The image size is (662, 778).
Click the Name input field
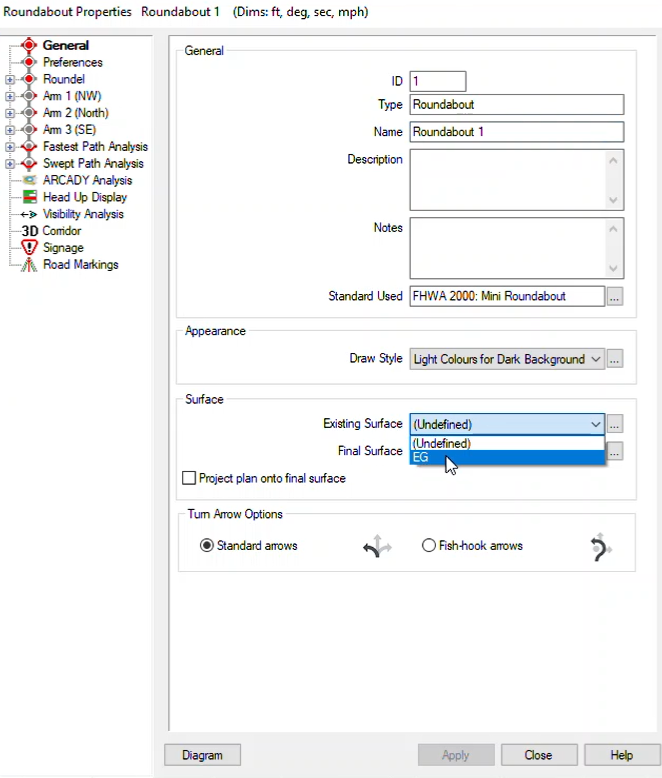[517, 132]
